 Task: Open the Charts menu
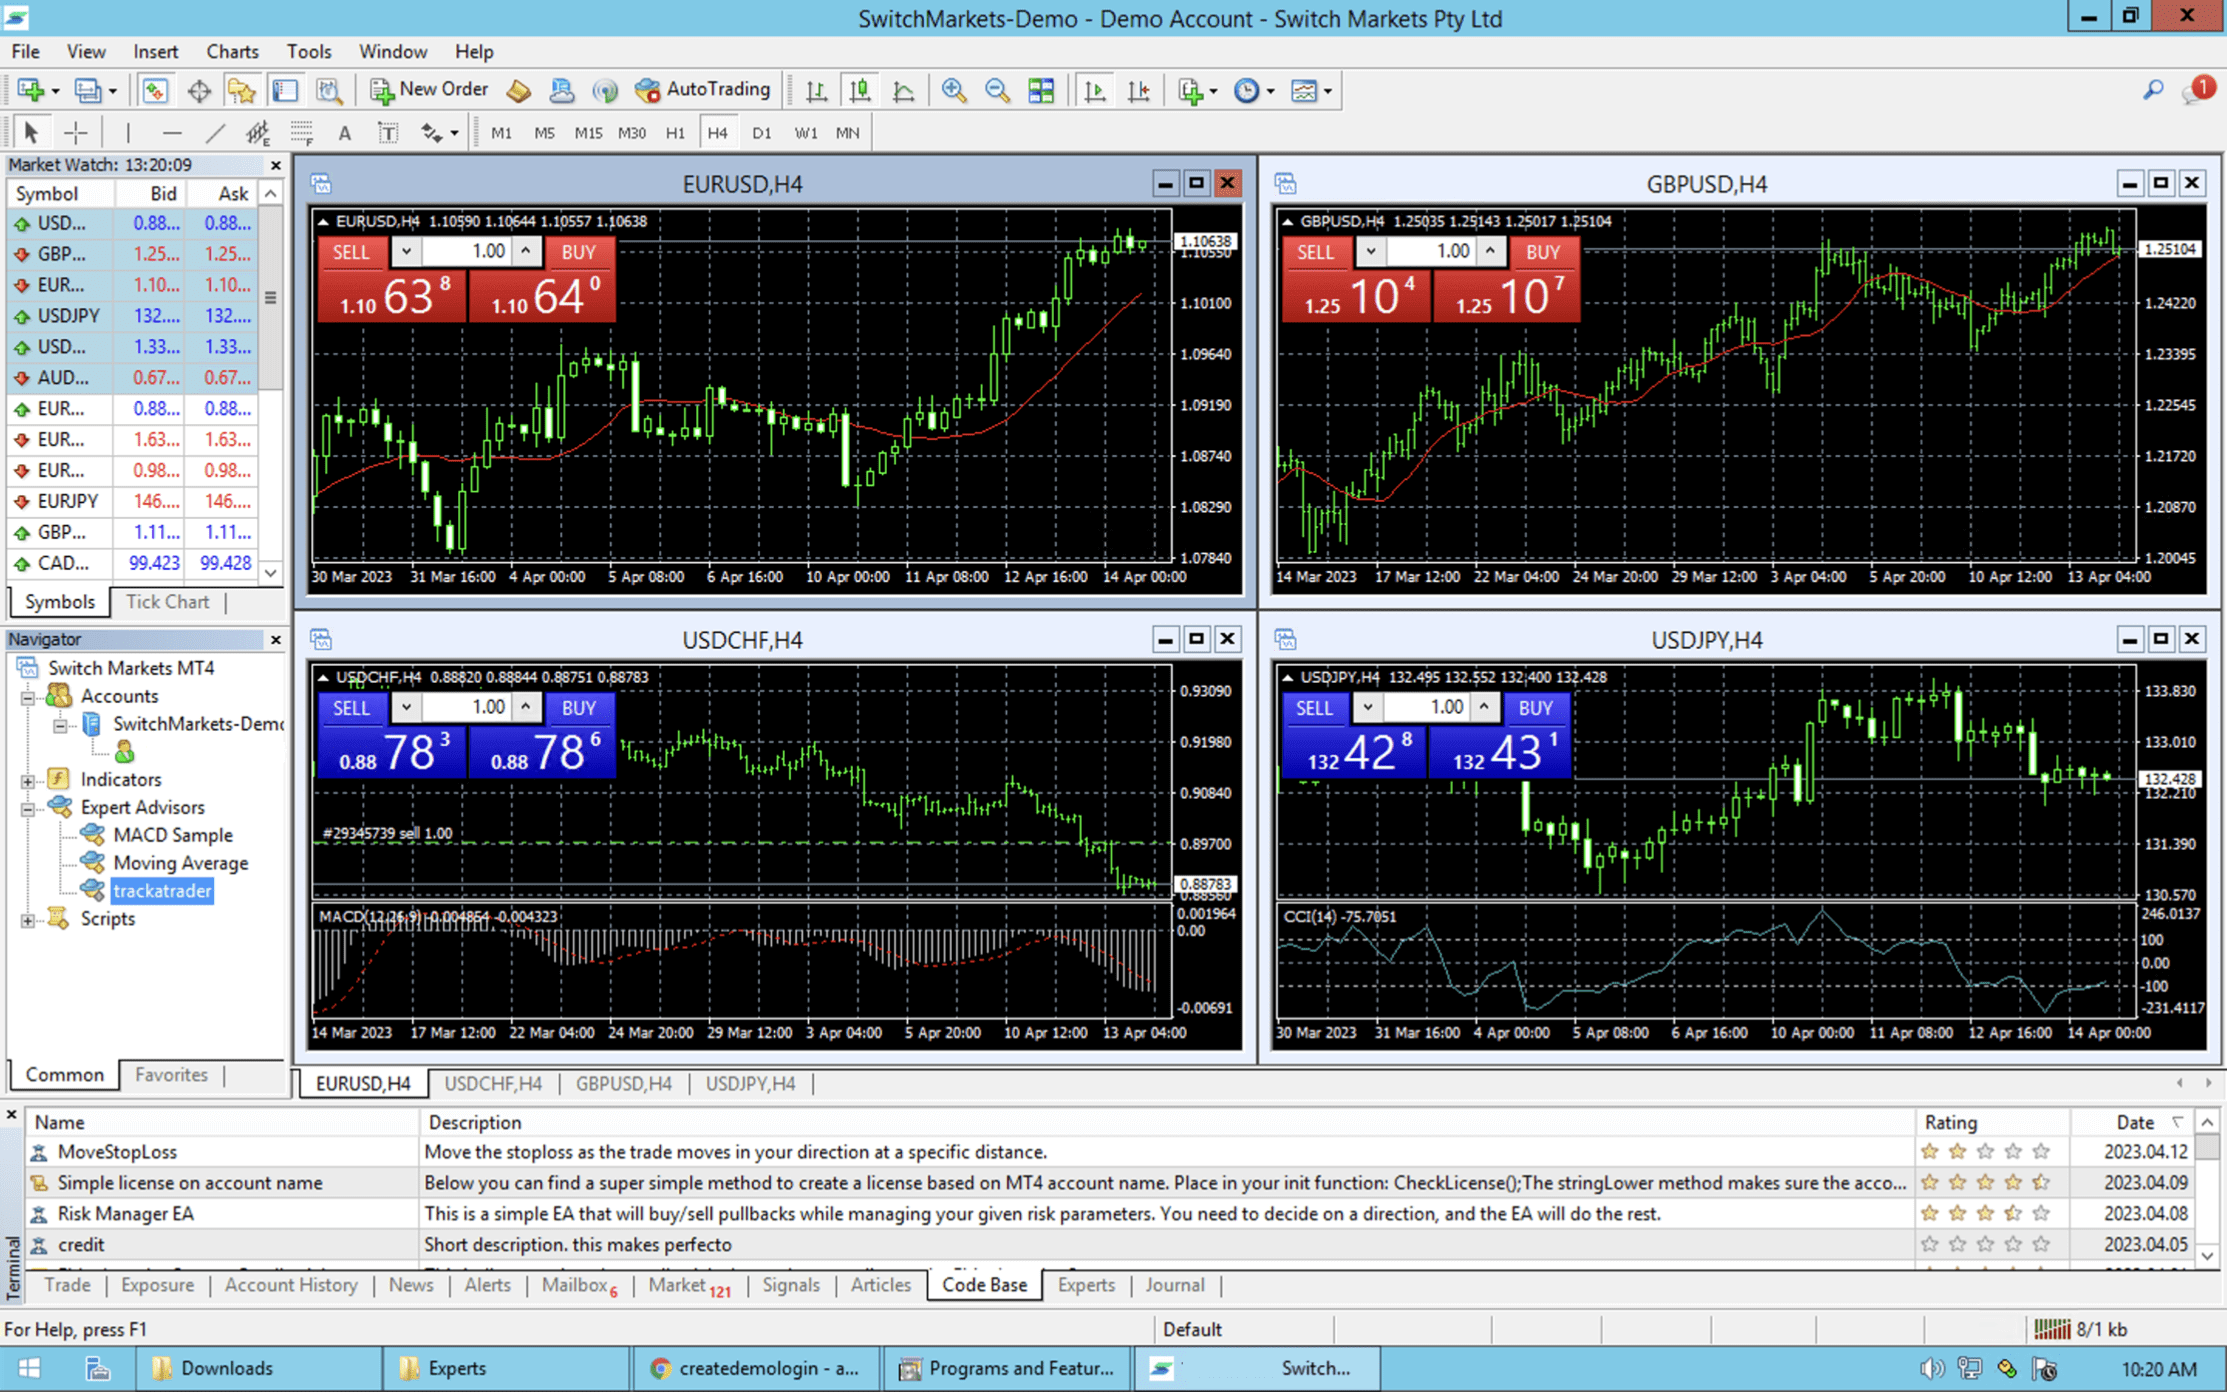[232, 51]
